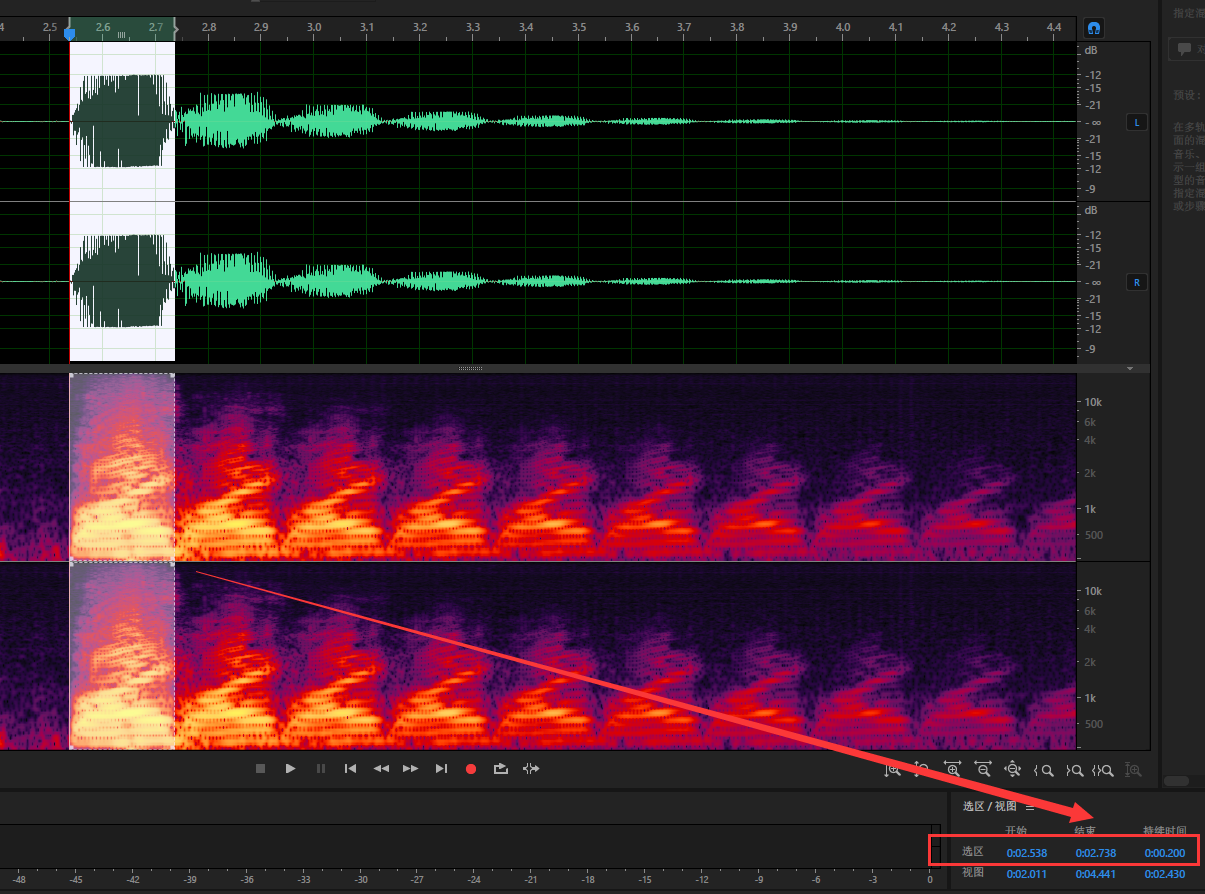Click the Fast Forward button
The height and width of the screenshot is (894, 1205).
pyautogui.click(x=410, y=769)
